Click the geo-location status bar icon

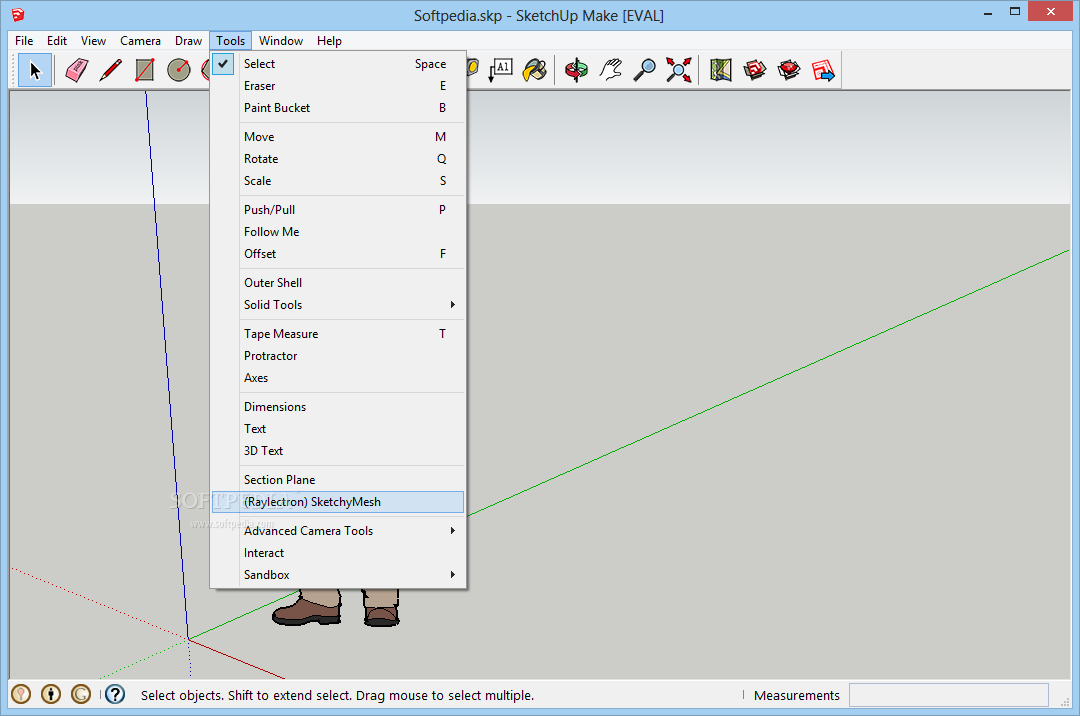click(21, 694)
